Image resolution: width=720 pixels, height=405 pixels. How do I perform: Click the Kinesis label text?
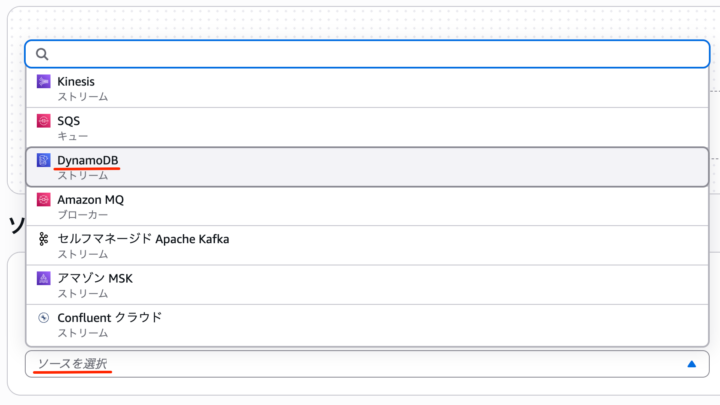[x=76, y=81]
